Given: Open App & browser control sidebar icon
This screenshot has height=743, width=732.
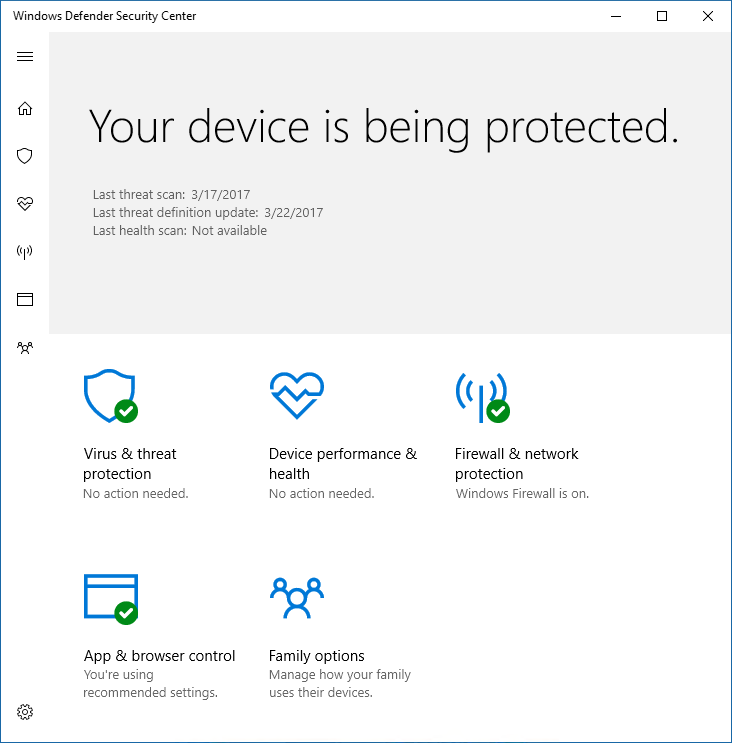Looking at the screenshot, I should (25, 299).
